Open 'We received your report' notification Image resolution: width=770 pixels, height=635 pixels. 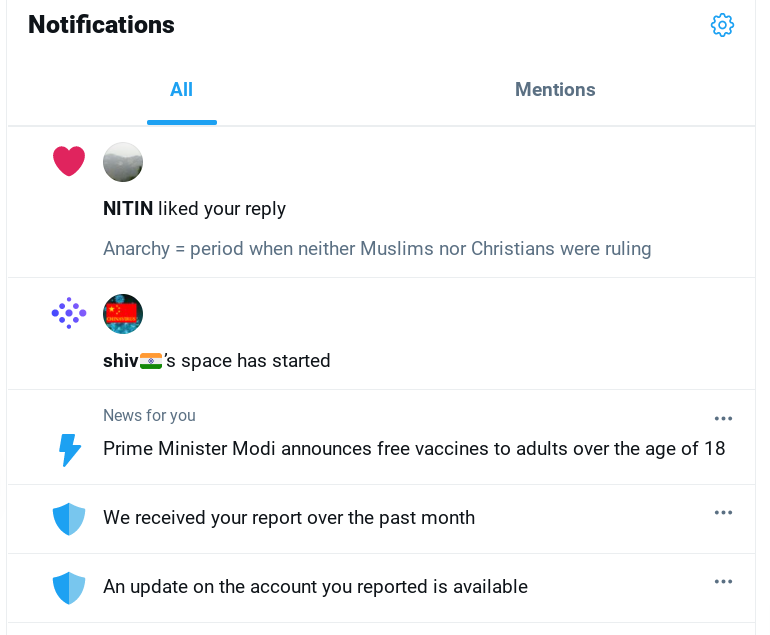tap(289, 518)
